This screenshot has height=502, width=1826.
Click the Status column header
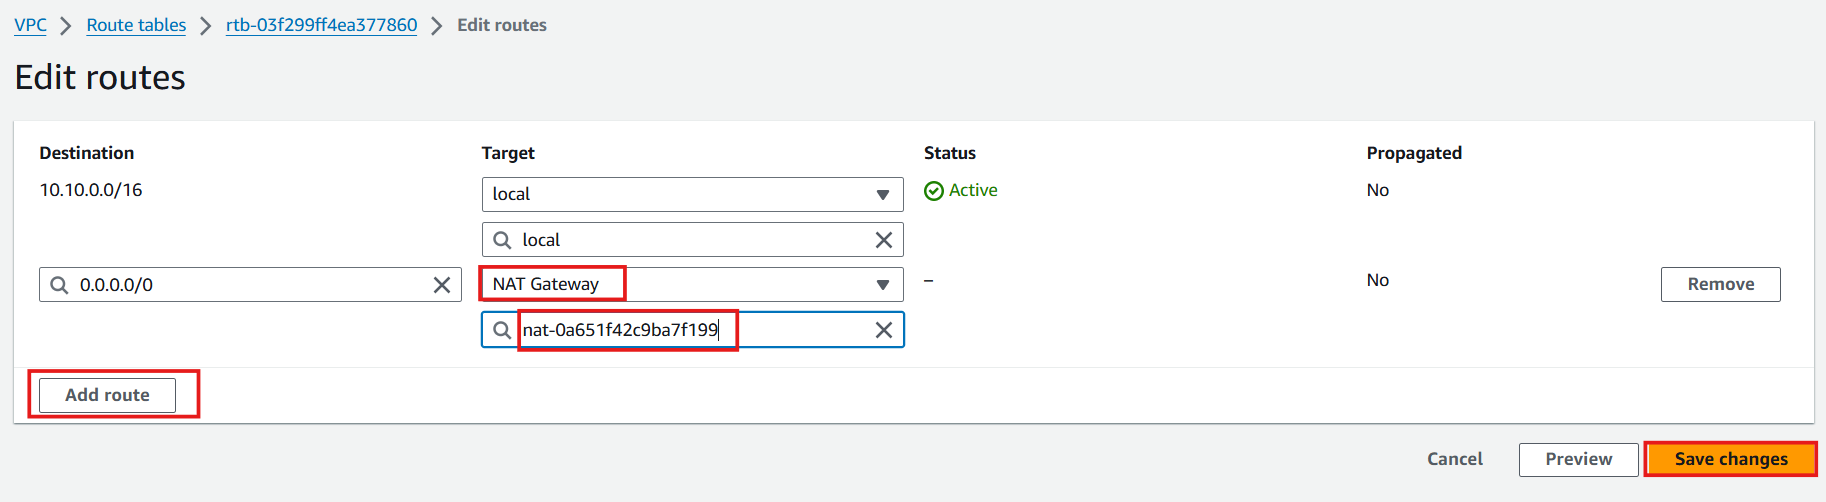(x=950, y=153)
